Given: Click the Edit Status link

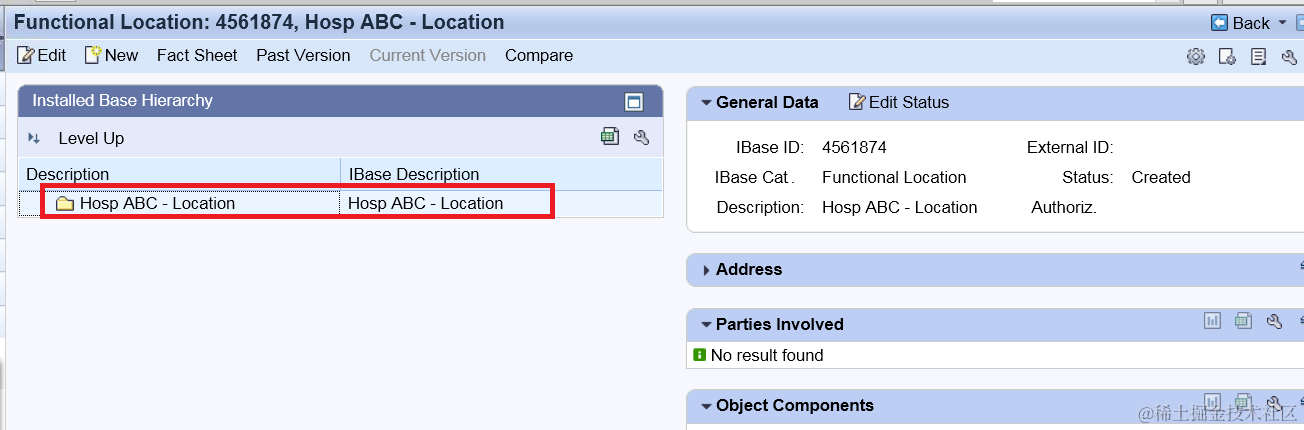Looking at the screenshot, I should coord(909,102).
